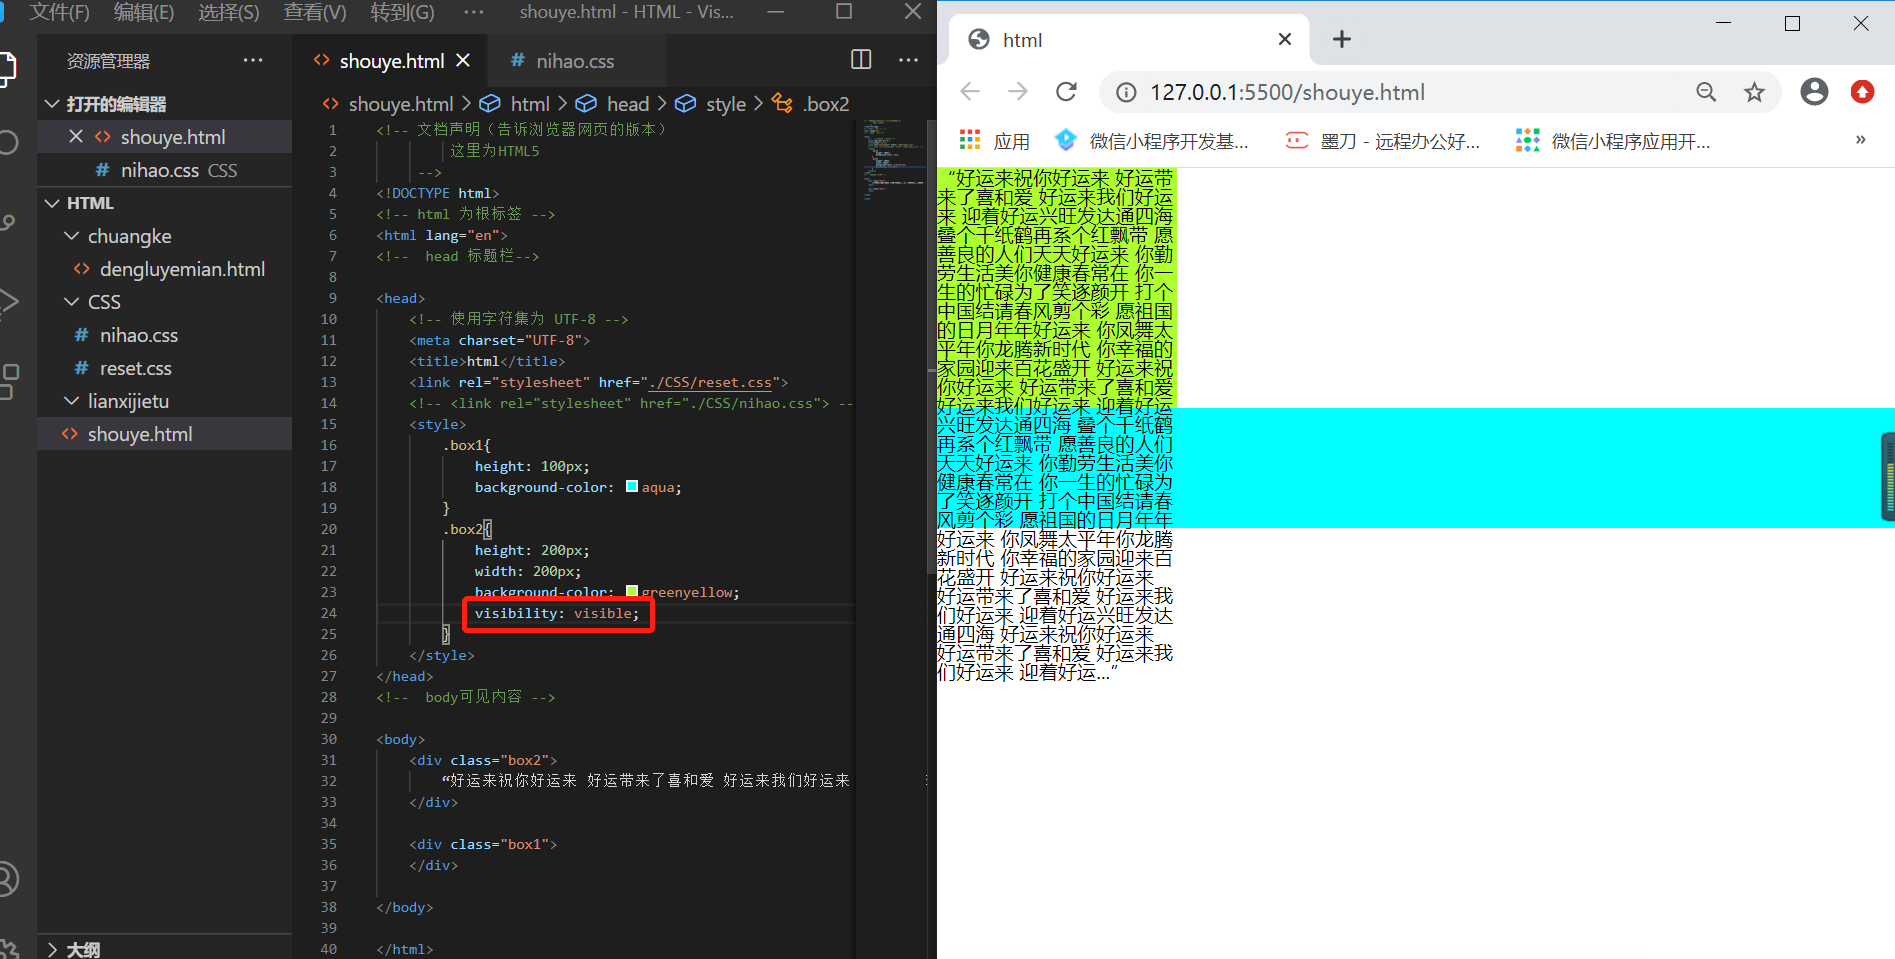
Task: View site information icon in address bar
Action: [1126, 92]
